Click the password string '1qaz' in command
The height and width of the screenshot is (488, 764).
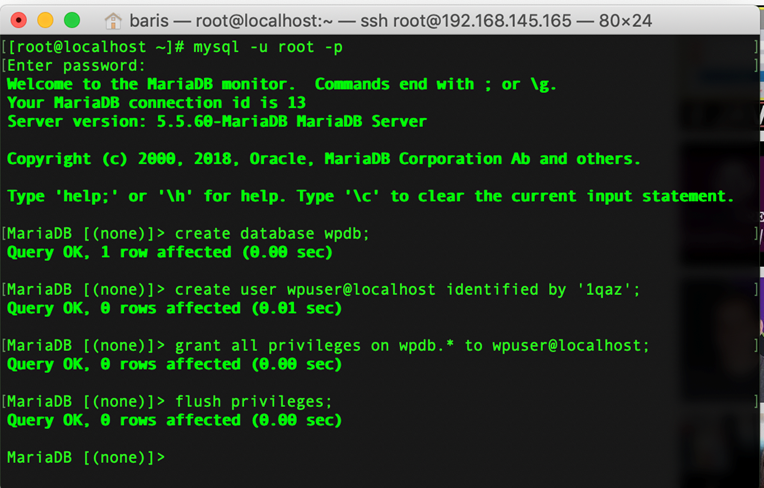click(604, 290)
